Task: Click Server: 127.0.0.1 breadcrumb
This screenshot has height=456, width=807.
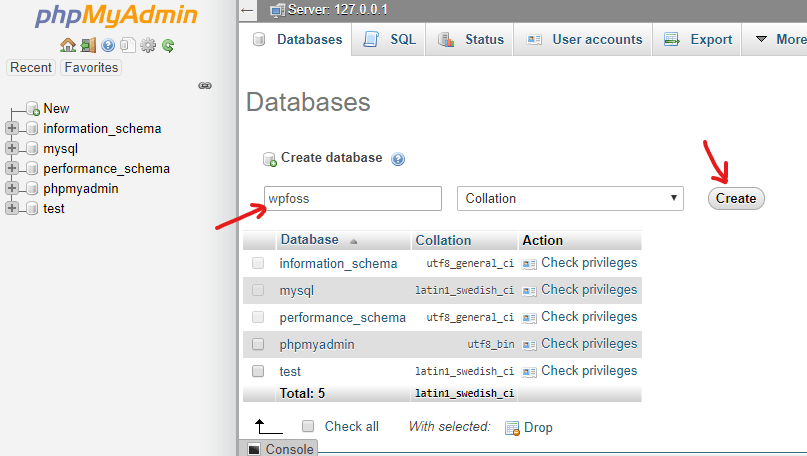Action: (338, 10)
